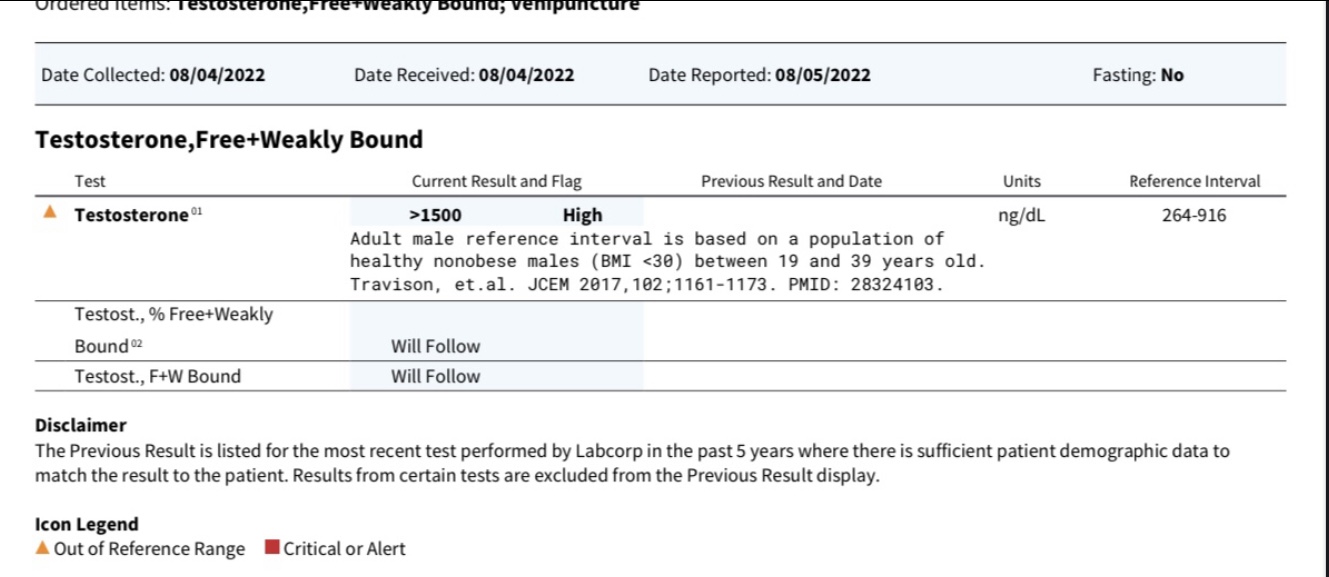Click the 264-916 reference interval
This screenshot has height=577, width=1329.
coord(1194,215)
